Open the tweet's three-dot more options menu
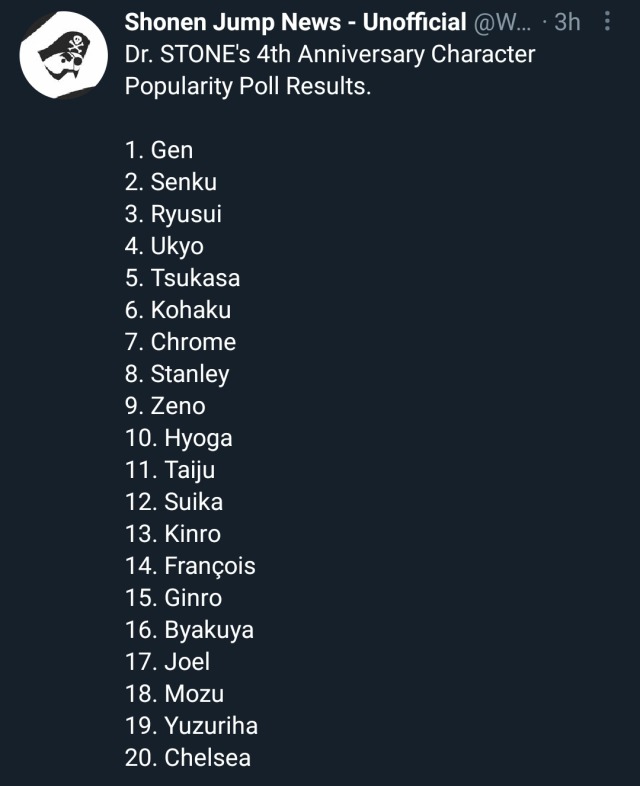640x786 pixels. tap(607, 22)
